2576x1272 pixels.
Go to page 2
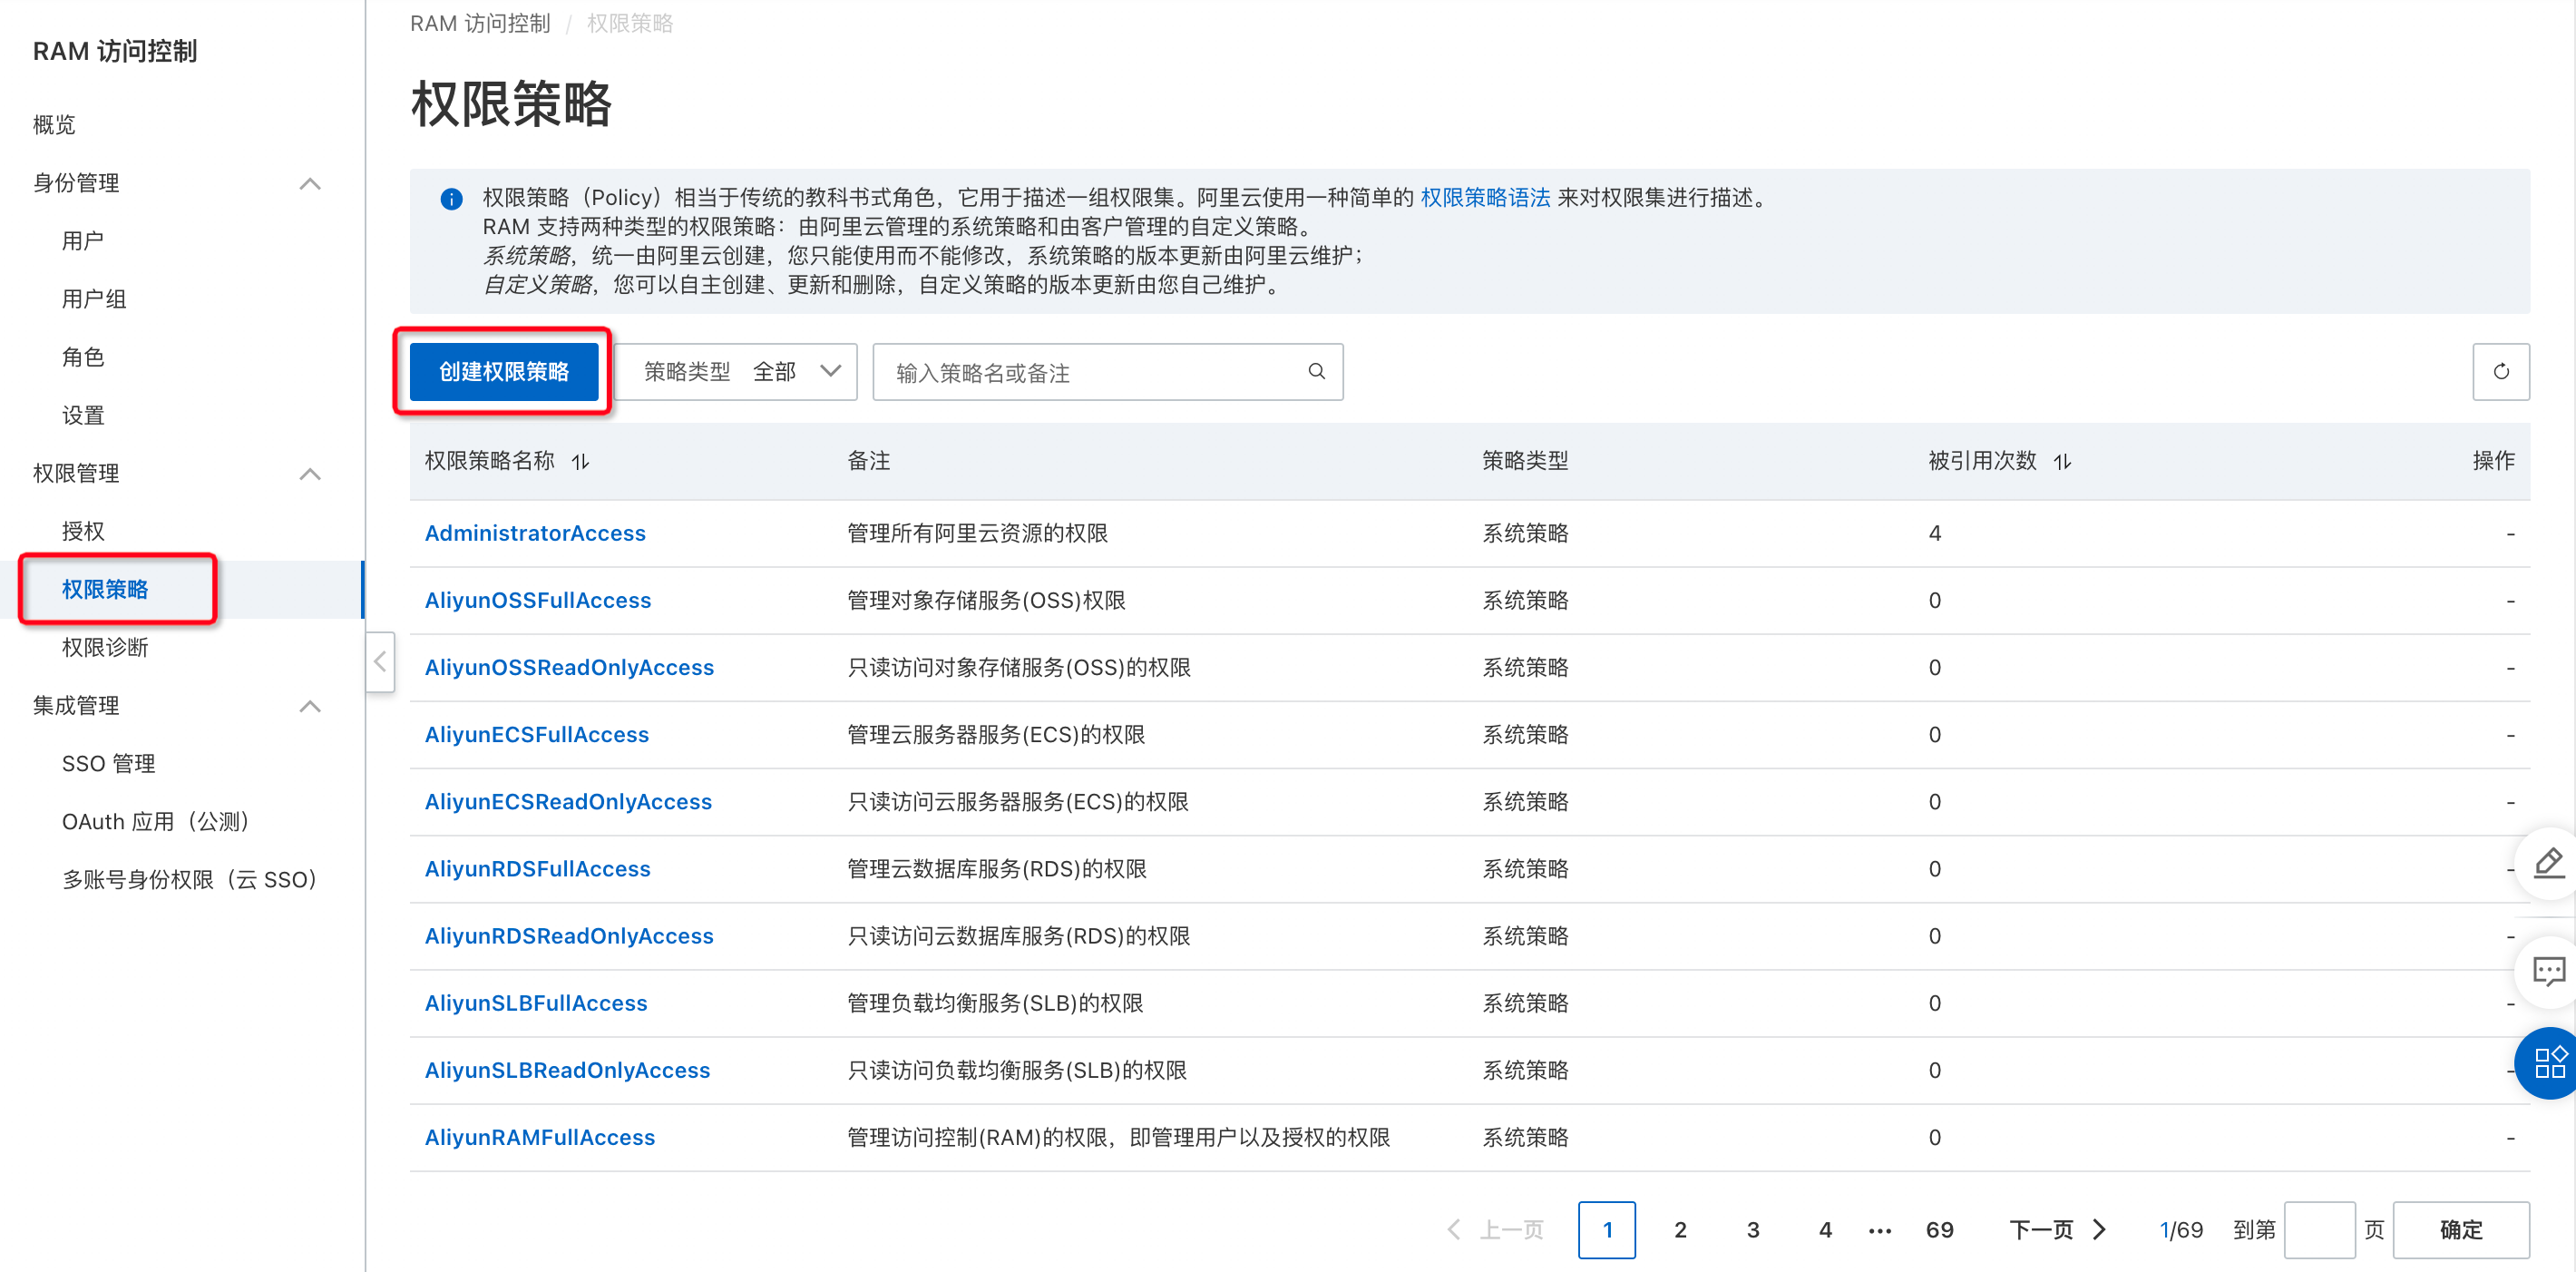click(1680, 1229)
